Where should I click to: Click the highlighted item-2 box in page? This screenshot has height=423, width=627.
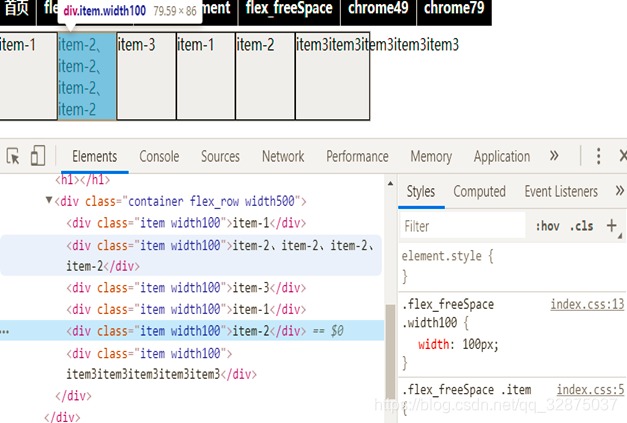pyautogui.click(x=87, y=76)
